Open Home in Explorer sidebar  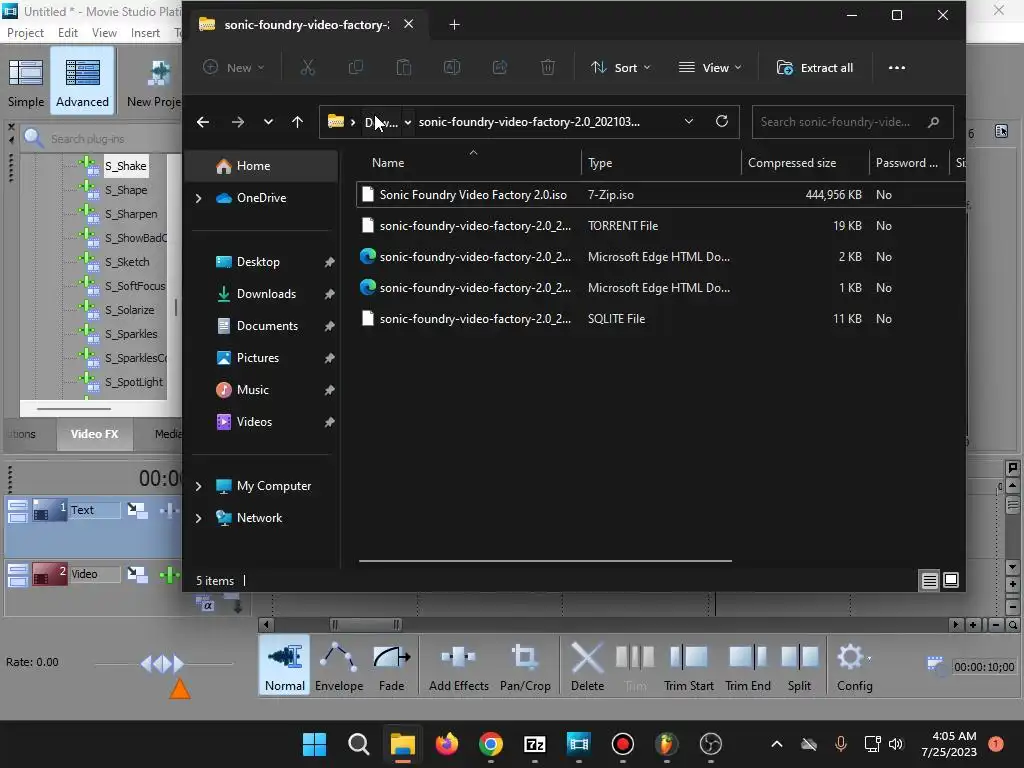point(261,166)
